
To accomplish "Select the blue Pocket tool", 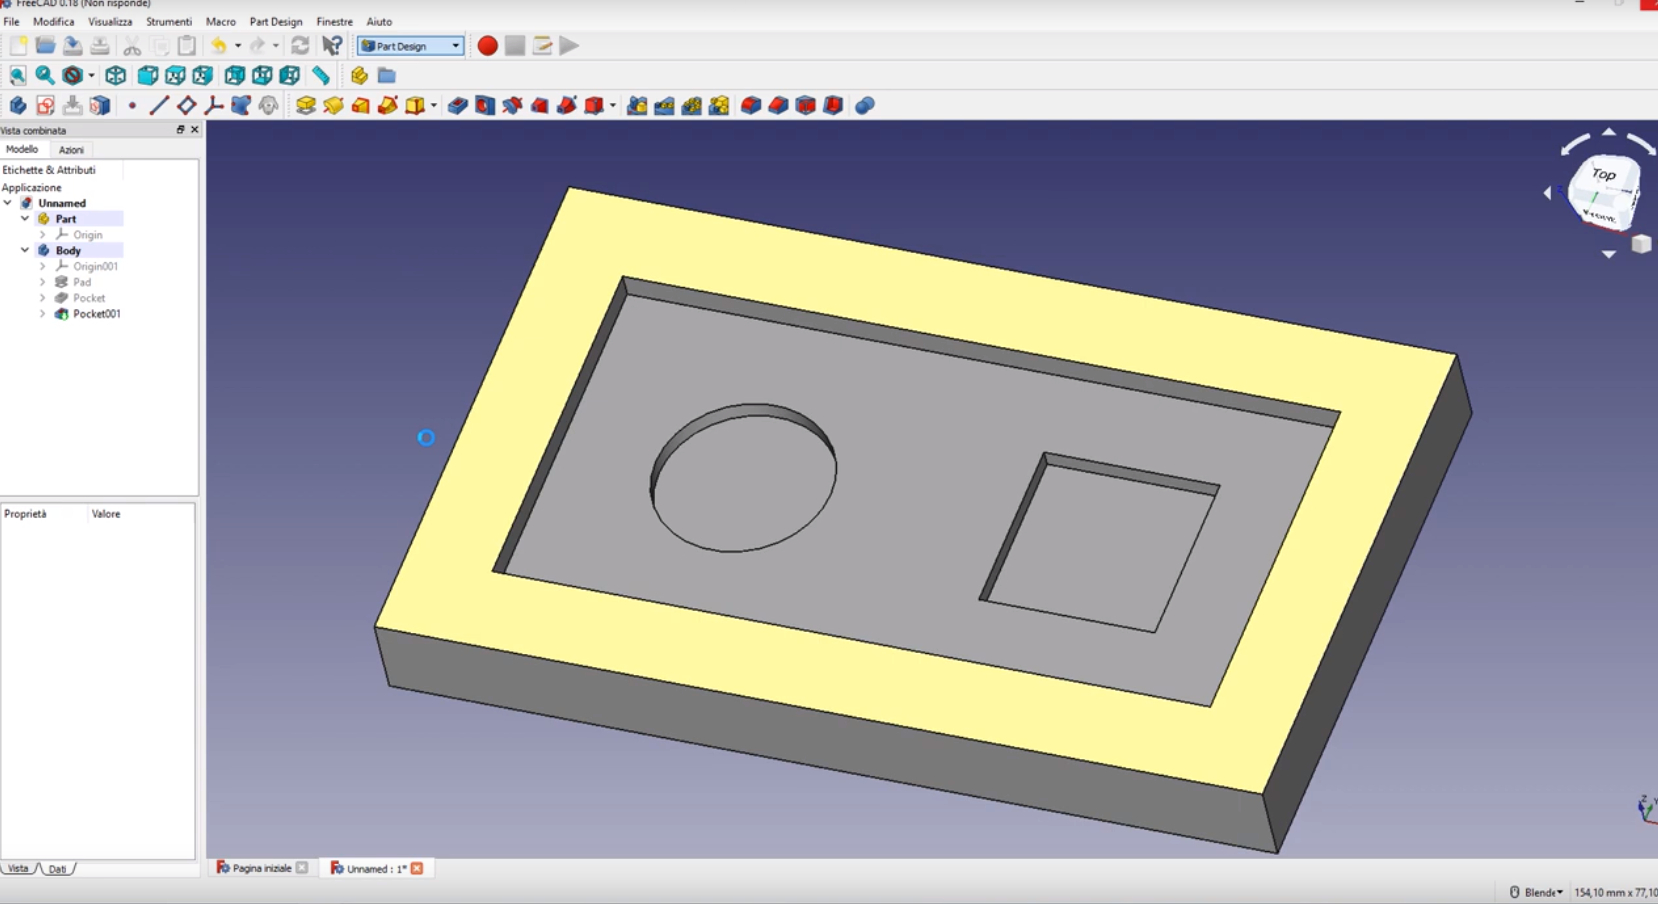I will coord(458,106).
